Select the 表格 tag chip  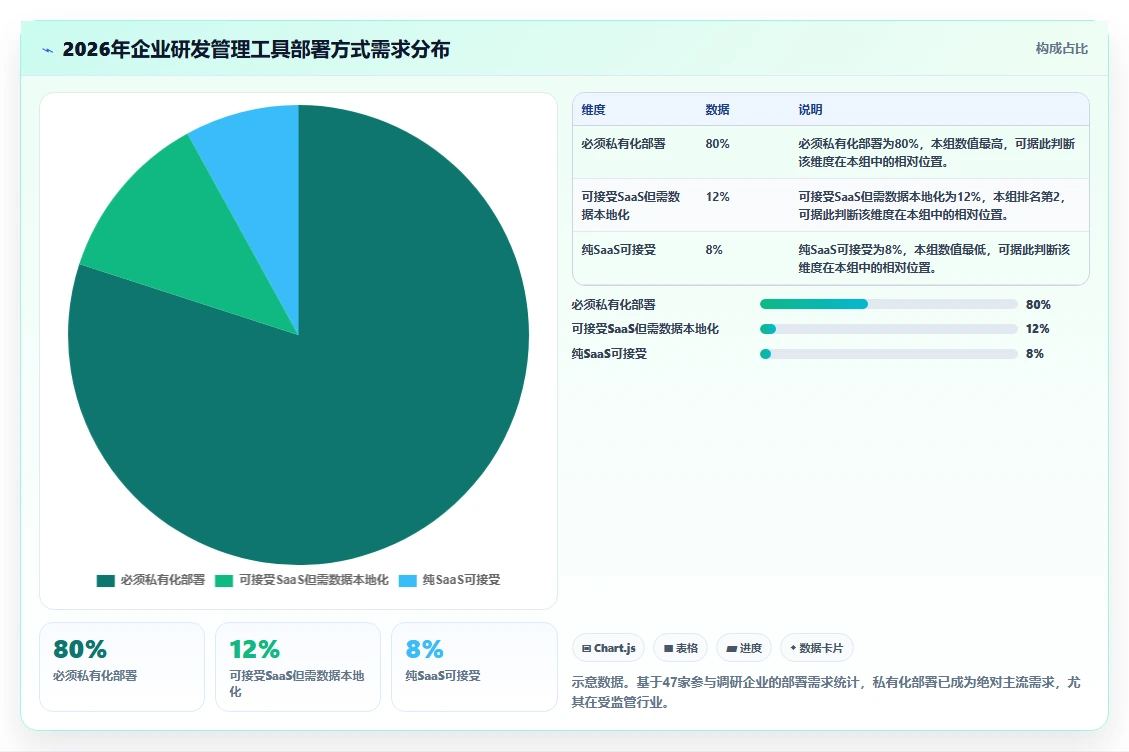[680, 648]
